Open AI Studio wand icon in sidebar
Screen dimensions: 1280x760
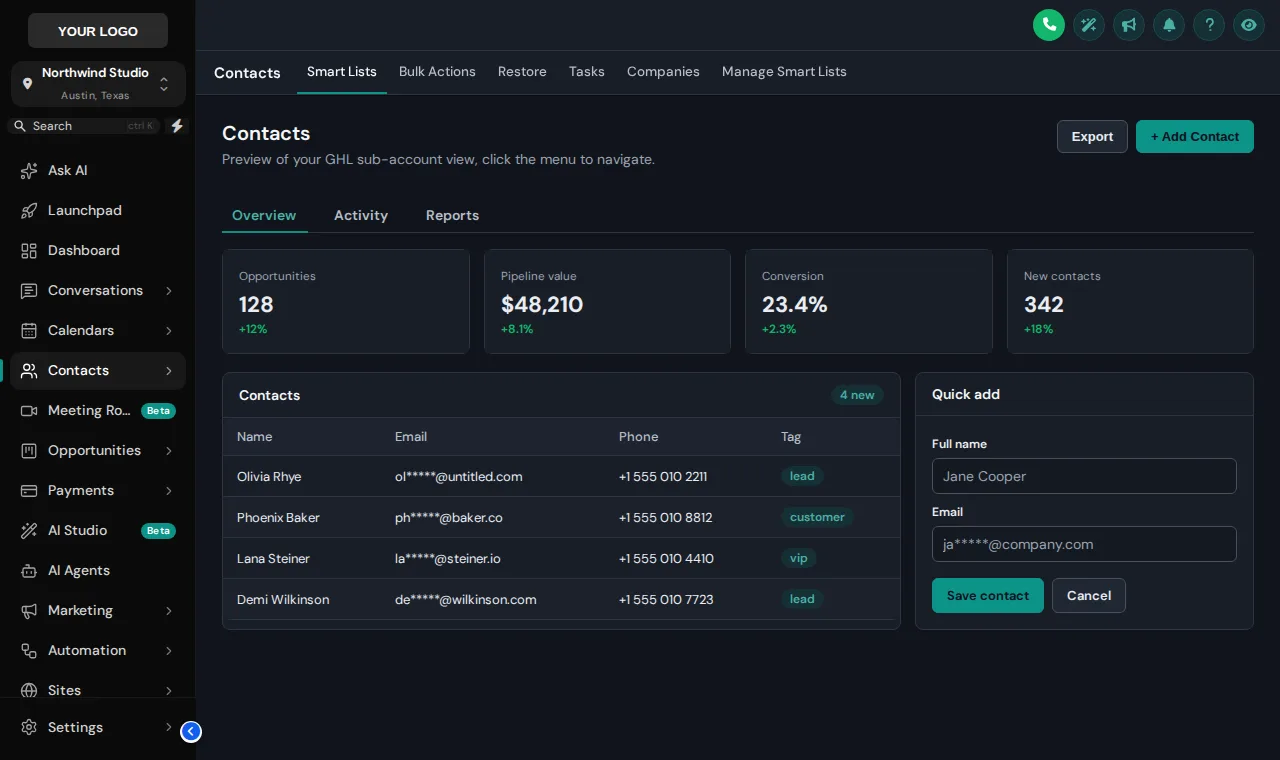tap(29, 531)
